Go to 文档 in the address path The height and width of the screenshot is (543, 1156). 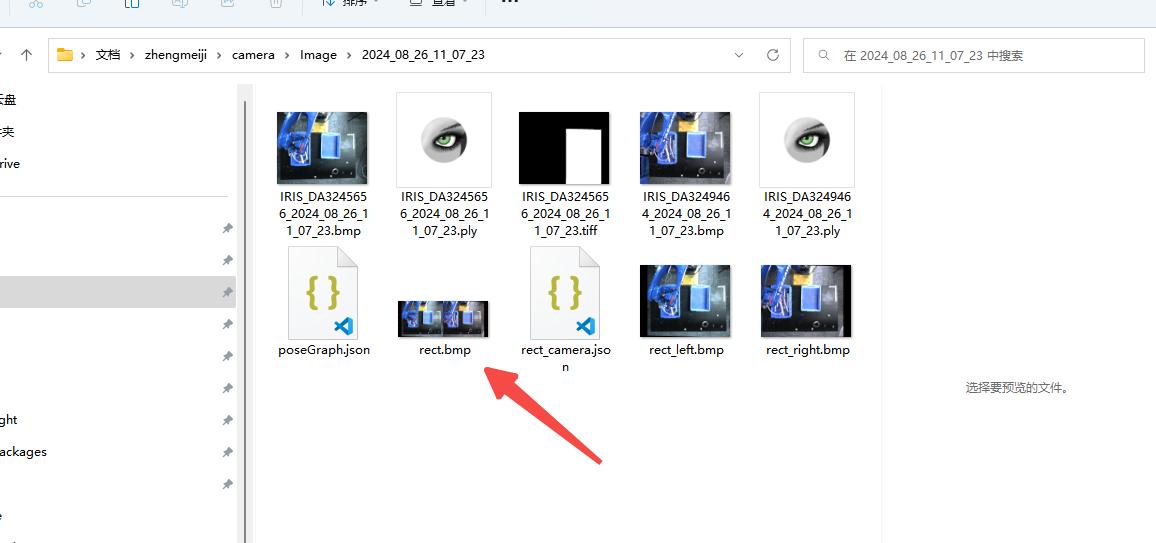point(108,55)
